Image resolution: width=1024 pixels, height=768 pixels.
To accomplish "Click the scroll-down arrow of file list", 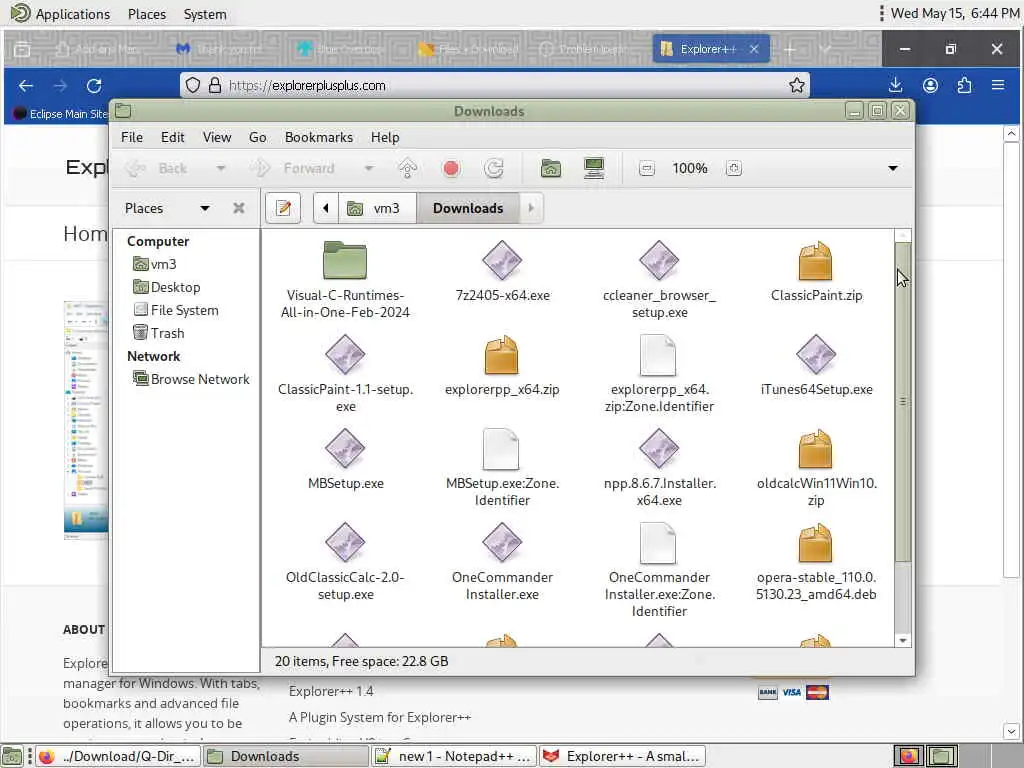I will 903,641.
